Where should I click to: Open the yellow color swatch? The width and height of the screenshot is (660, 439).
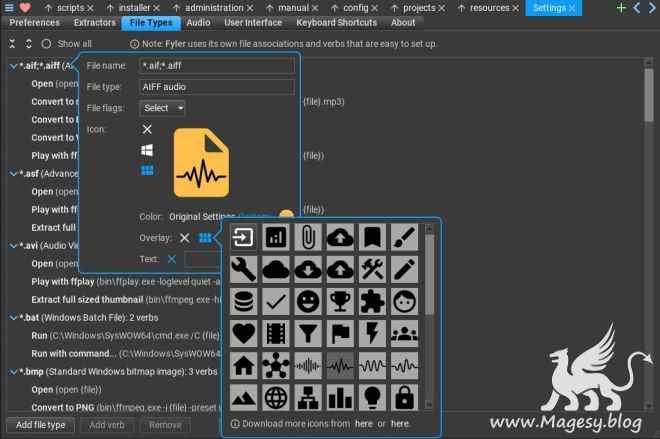(286, 215)
